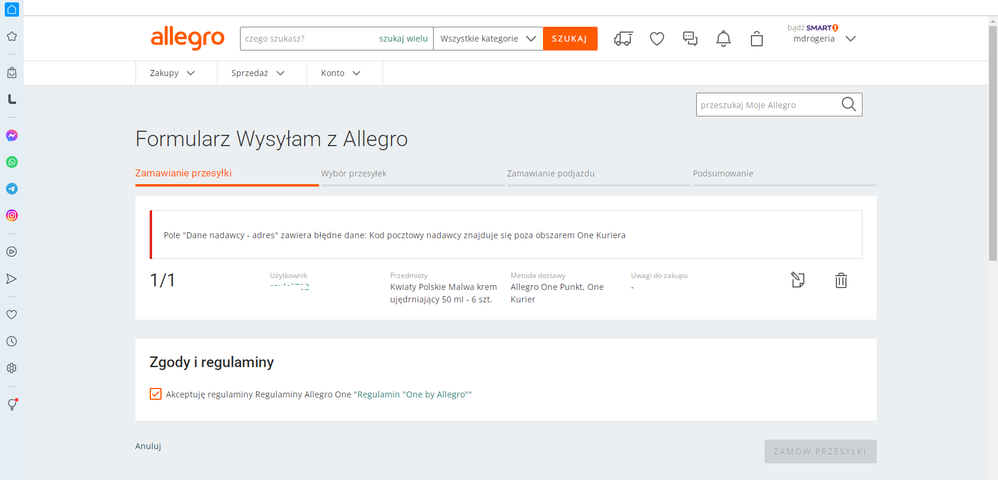Open Regulamin "One by Allegro" link
Screen dimensions: 998x480
click(x=413, y=395)
